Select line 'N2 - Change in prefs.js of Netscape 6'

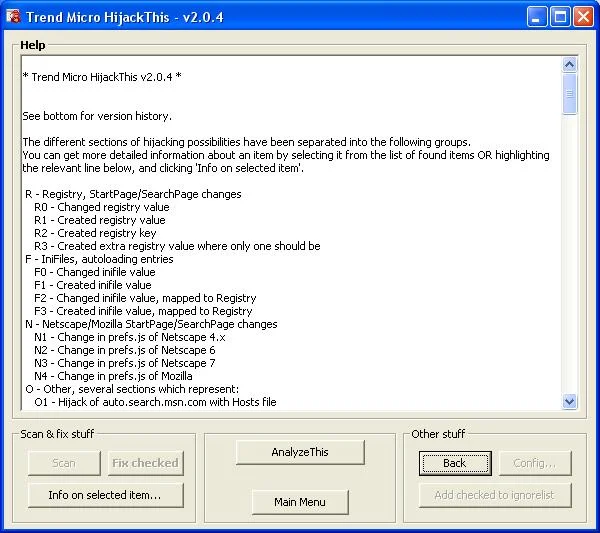coord(125,350)
